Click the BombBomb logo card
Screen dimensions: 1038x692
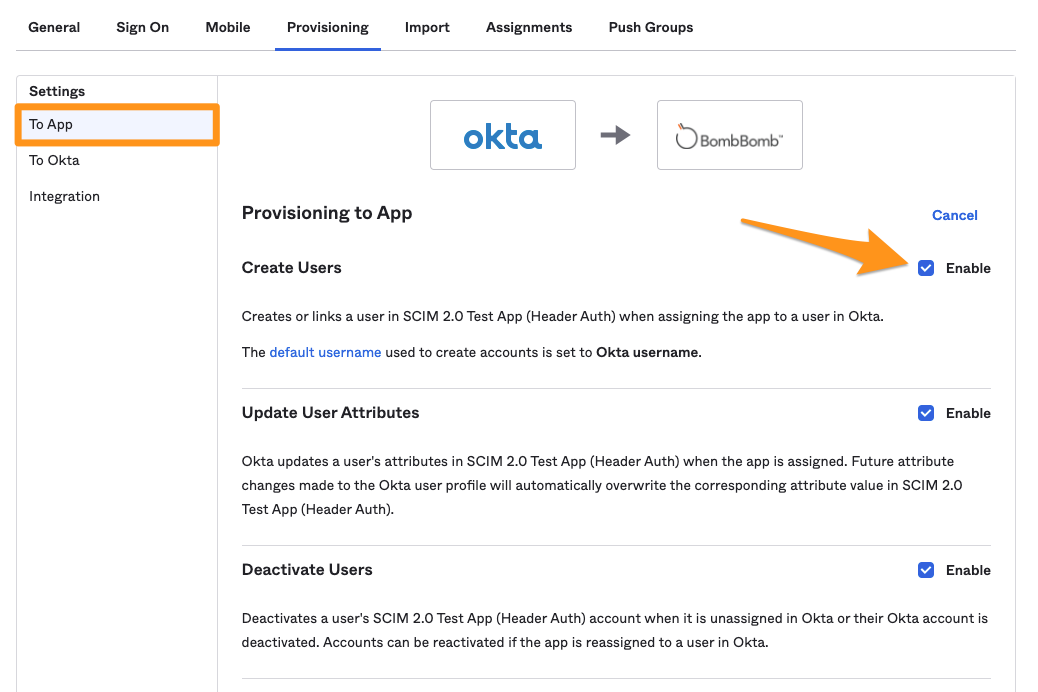click(729, 137)
